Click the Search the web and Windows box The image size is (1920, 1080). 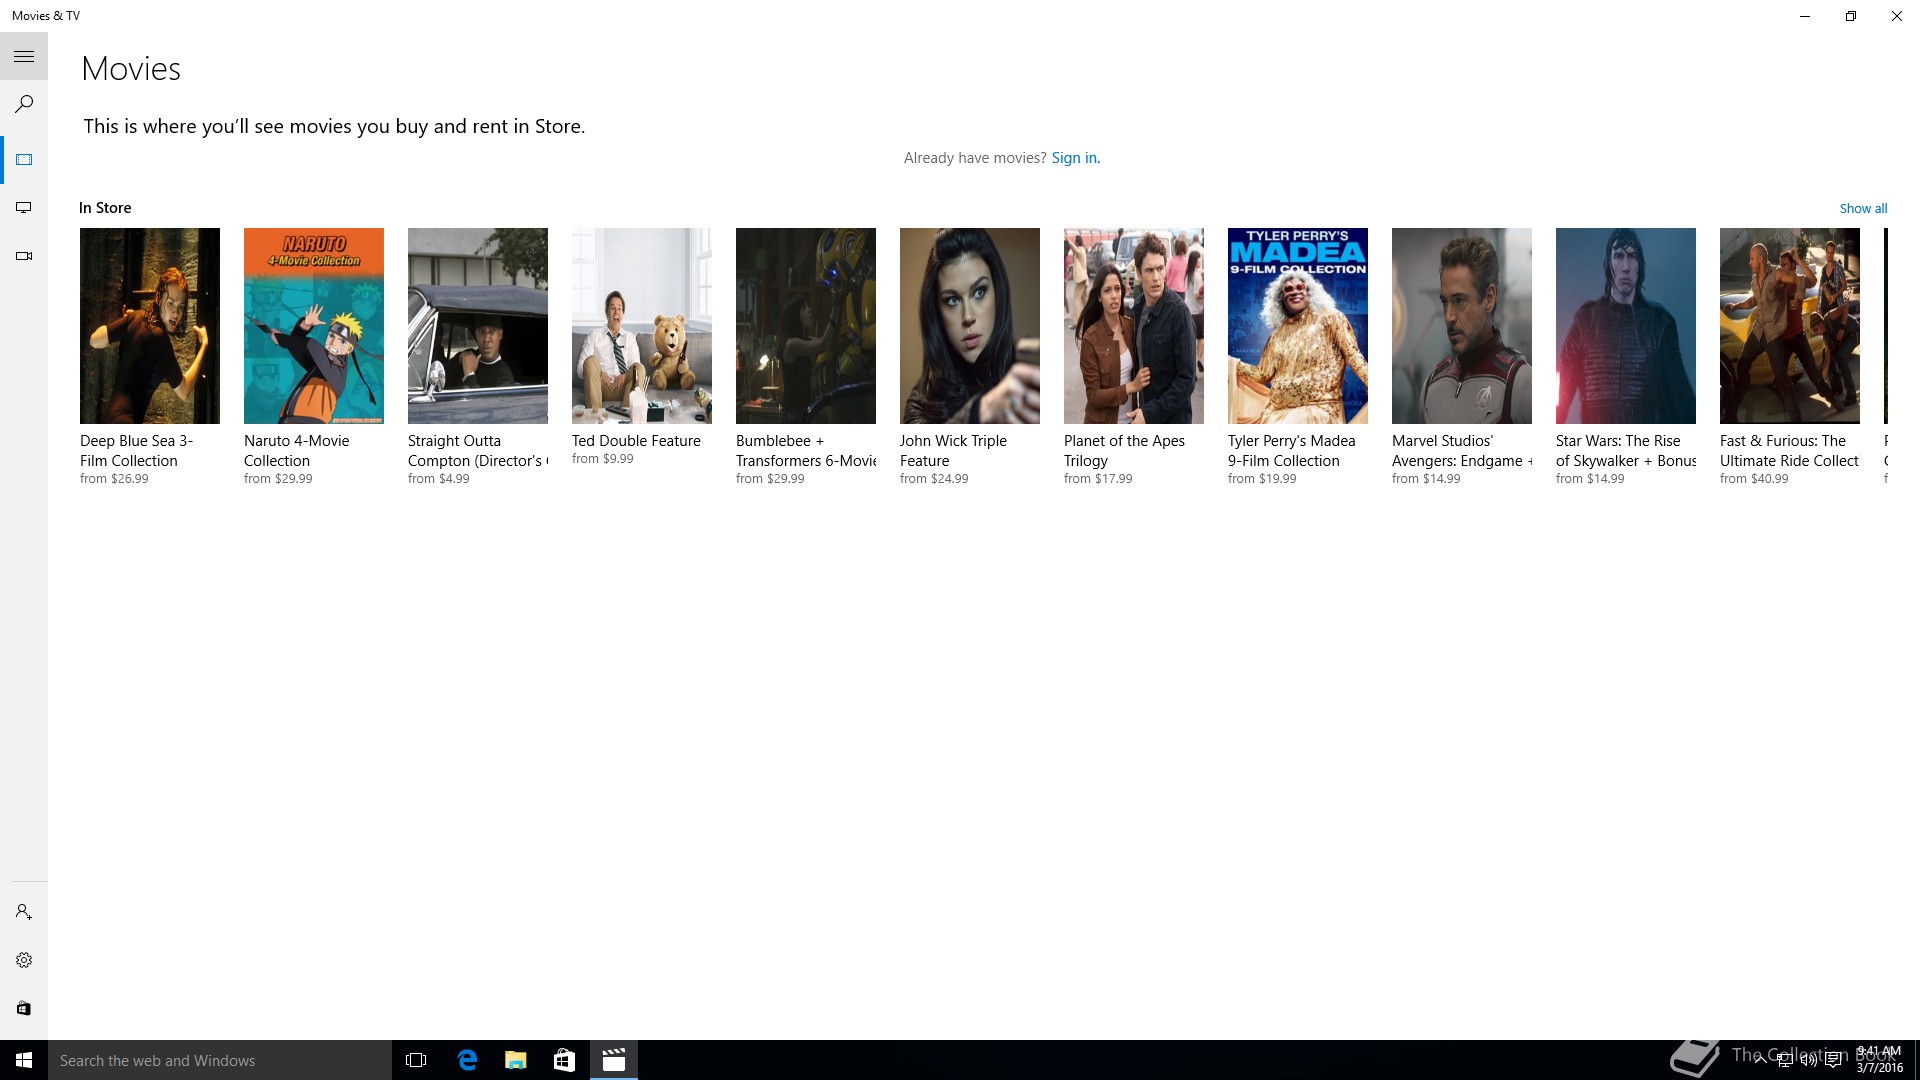point(220,1060)
